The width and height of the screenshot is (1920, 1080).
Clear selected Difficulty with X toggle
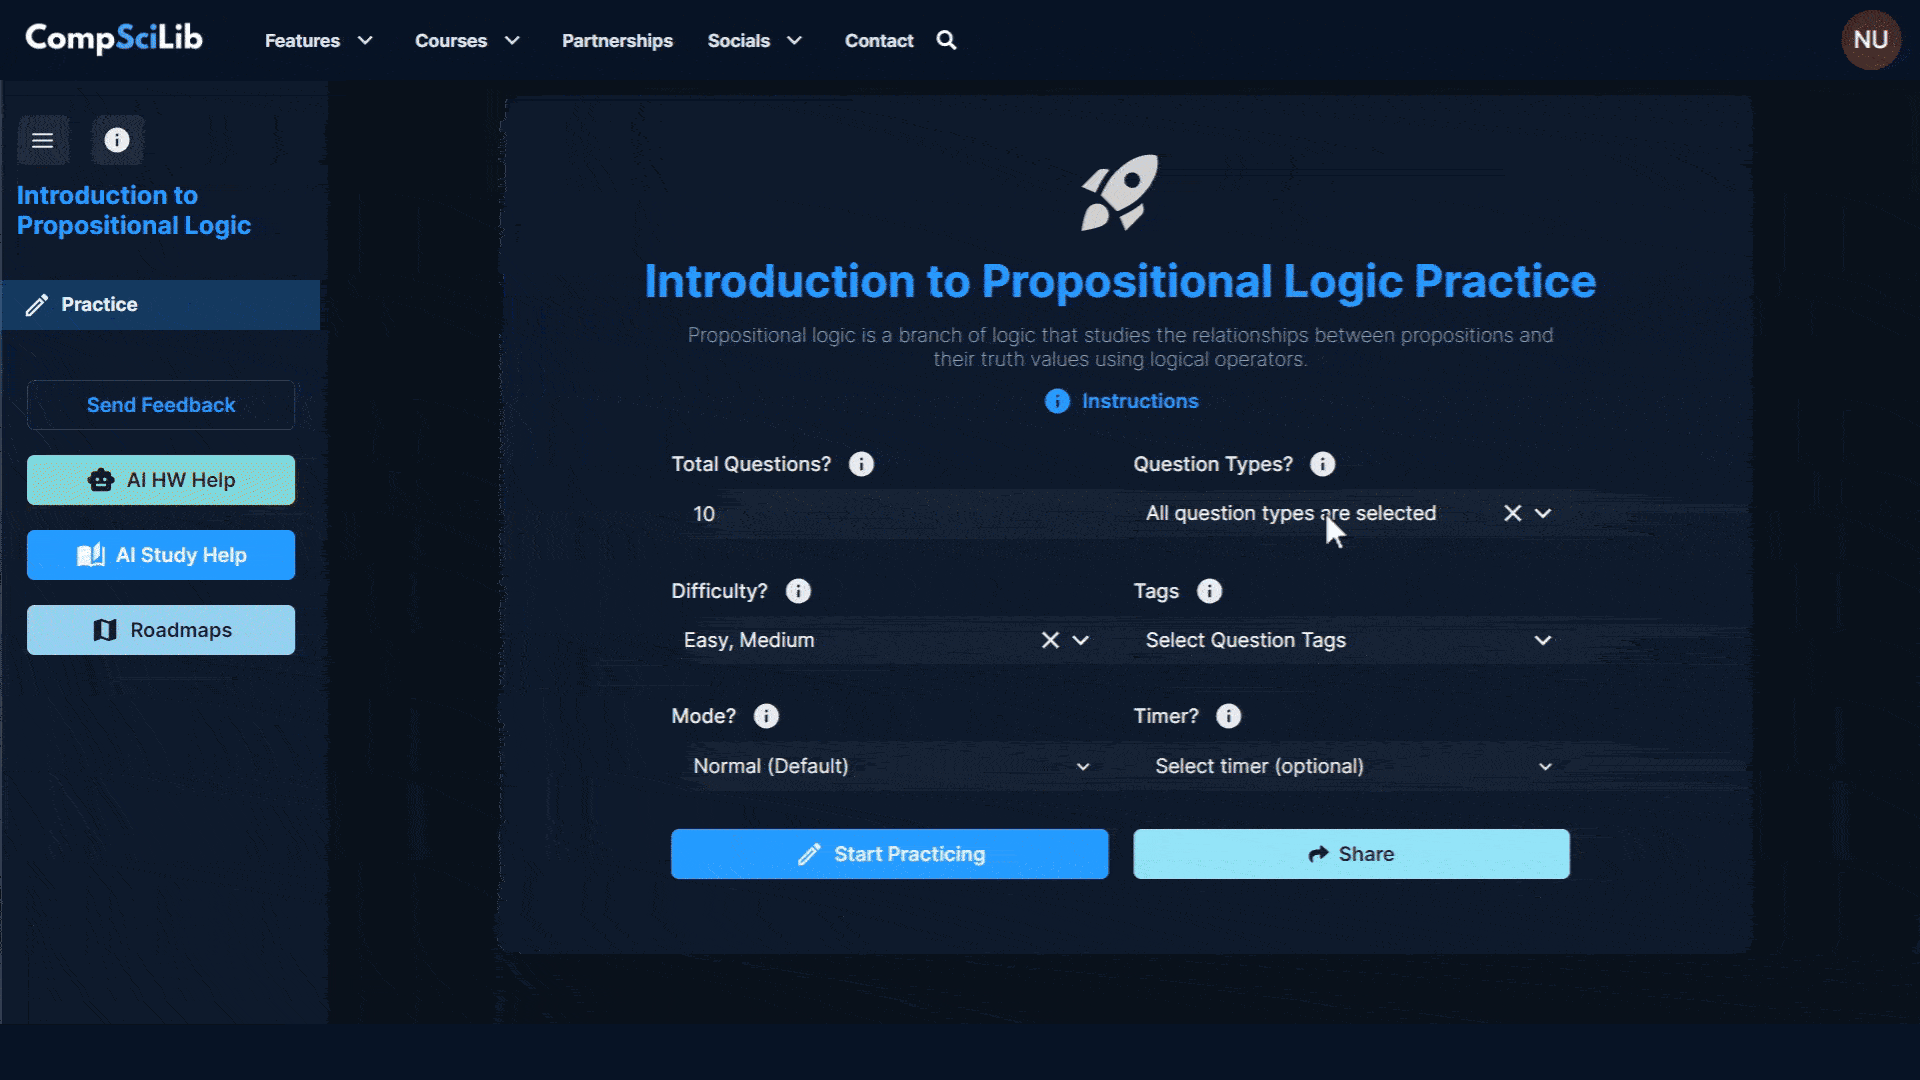click(x=1050, y=640)
